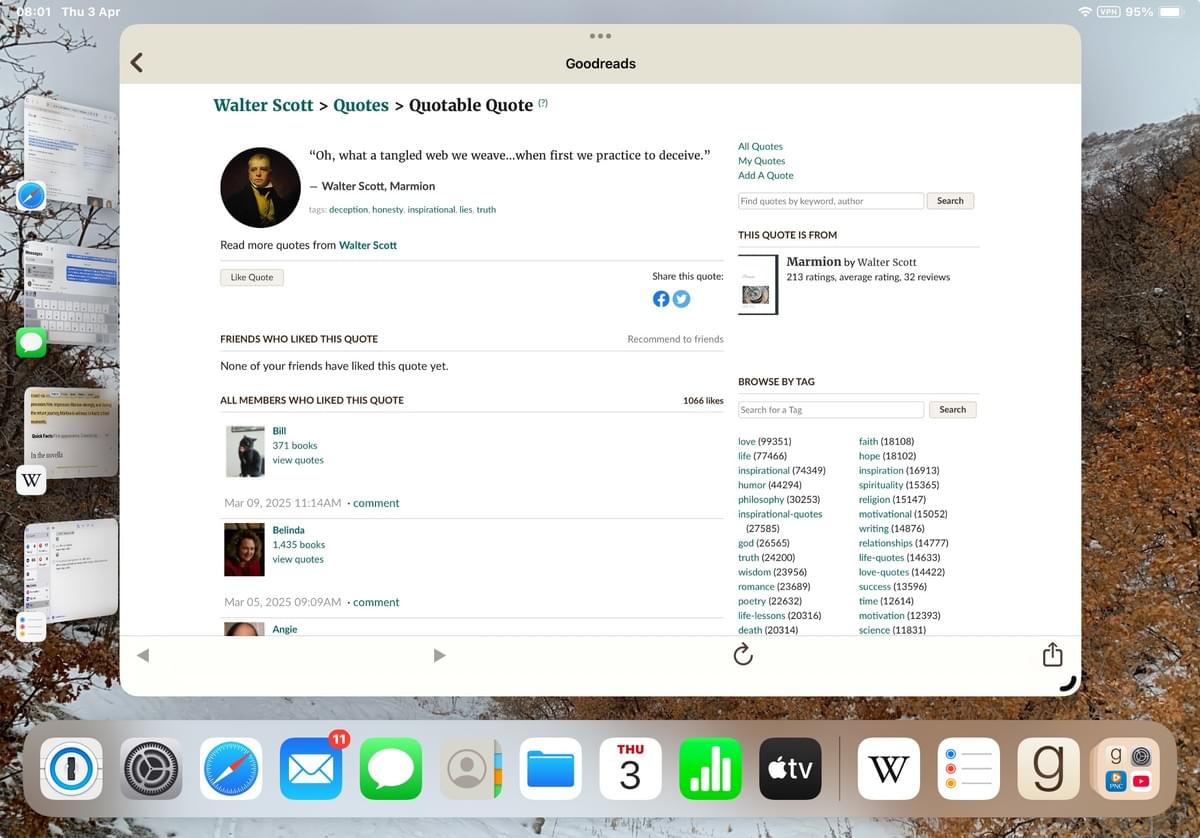Viewport: 1200px width, 838px height.
Task: Open the All Quotes link
Action: click(x=761, y=146)
